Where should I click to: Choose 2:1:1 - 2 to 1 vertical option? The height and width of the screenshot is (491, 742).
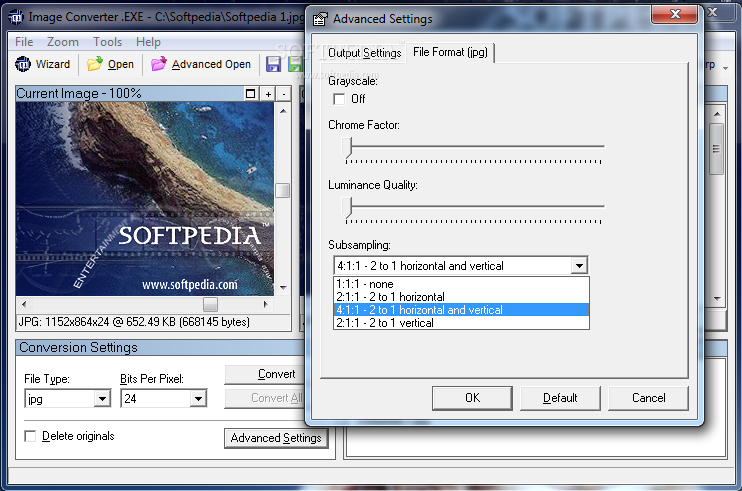(x=461, y=323)
